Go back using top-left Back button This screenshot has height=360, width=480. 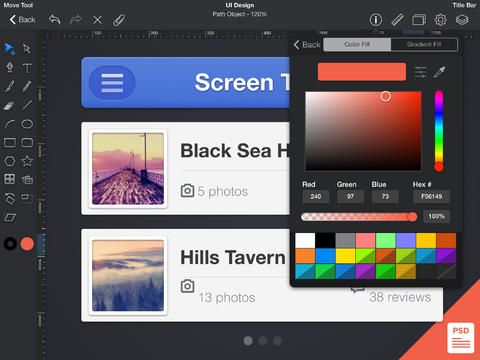point(23,20)
